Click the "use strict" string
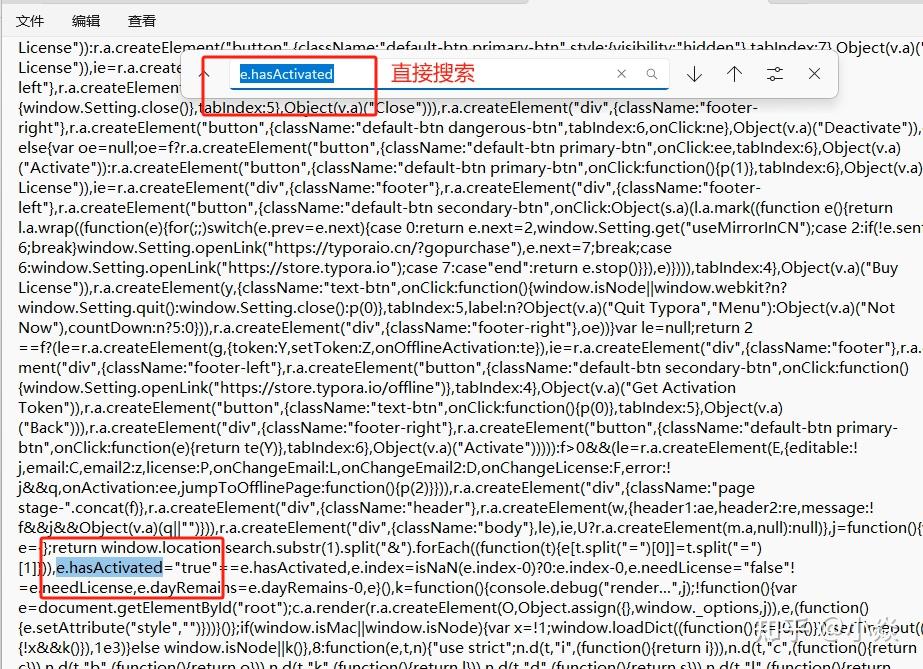Viewport: 923px width, 669px height. [x=479, y=648]
